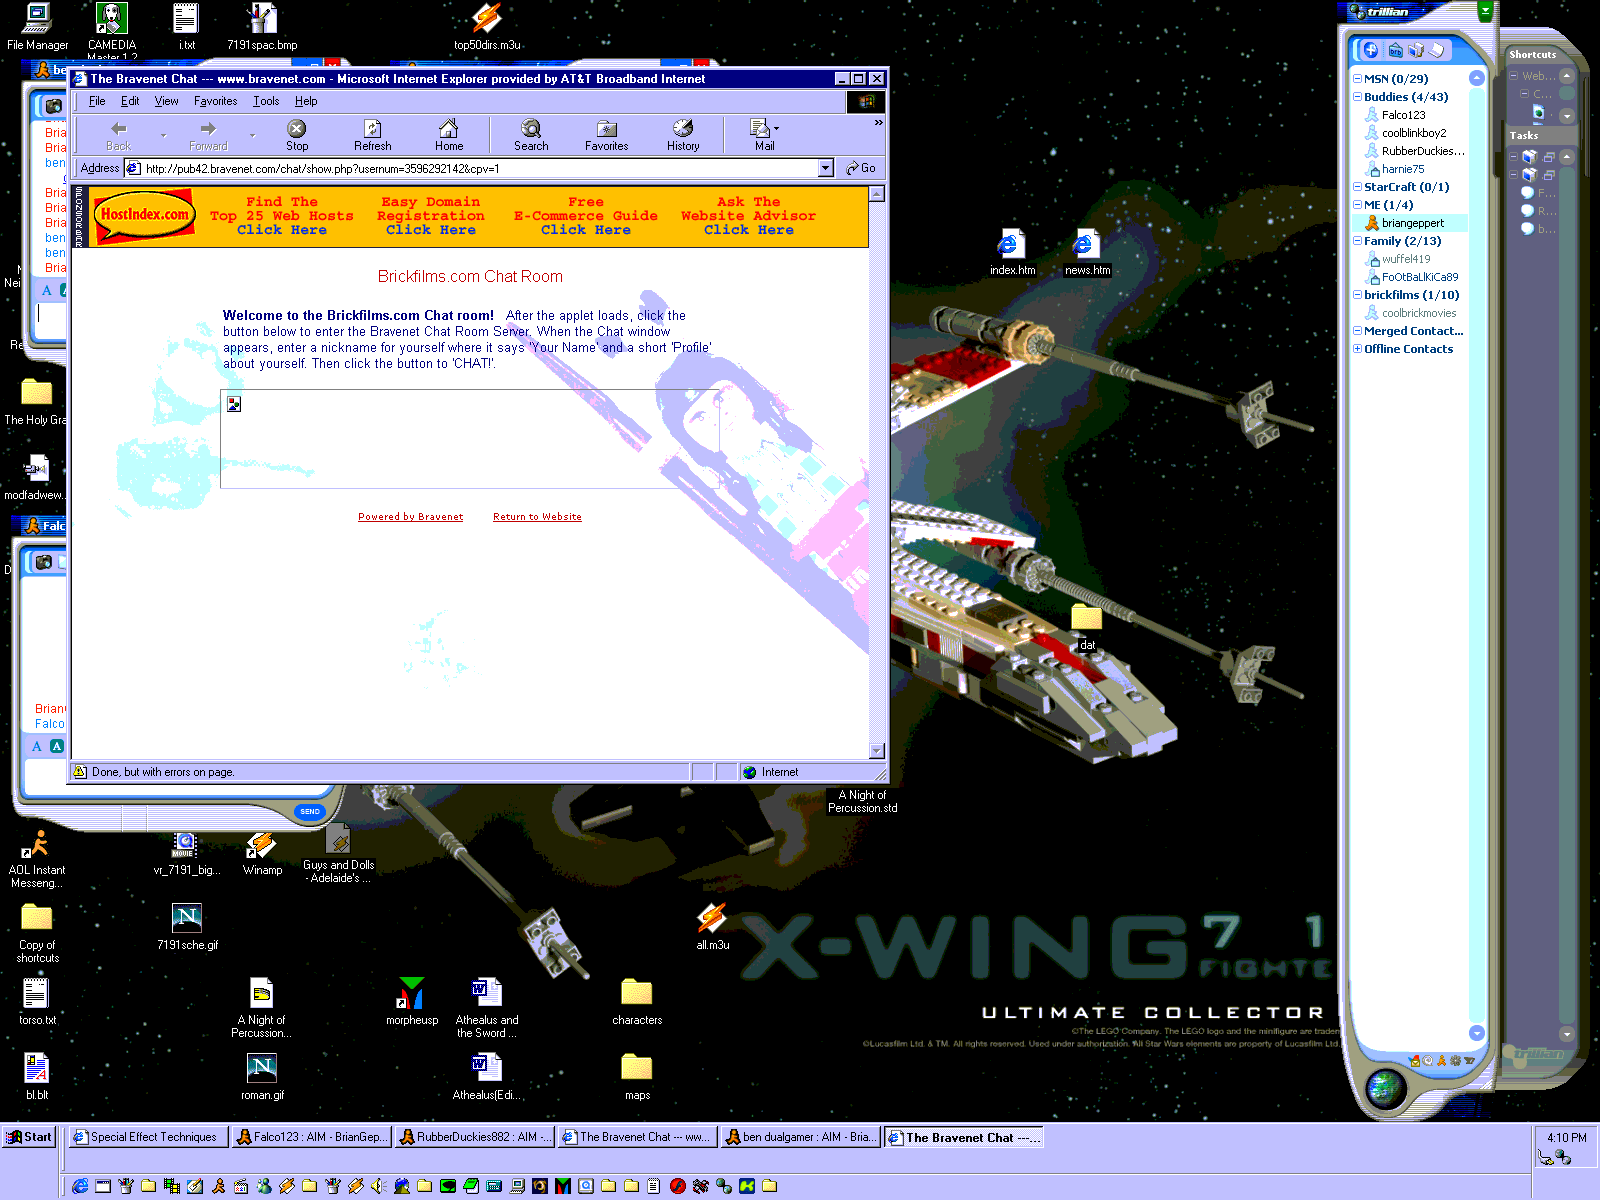Select the Winamp desktop shortcut
Viewport: 1600px width, 1200px height.
(262, 855)
